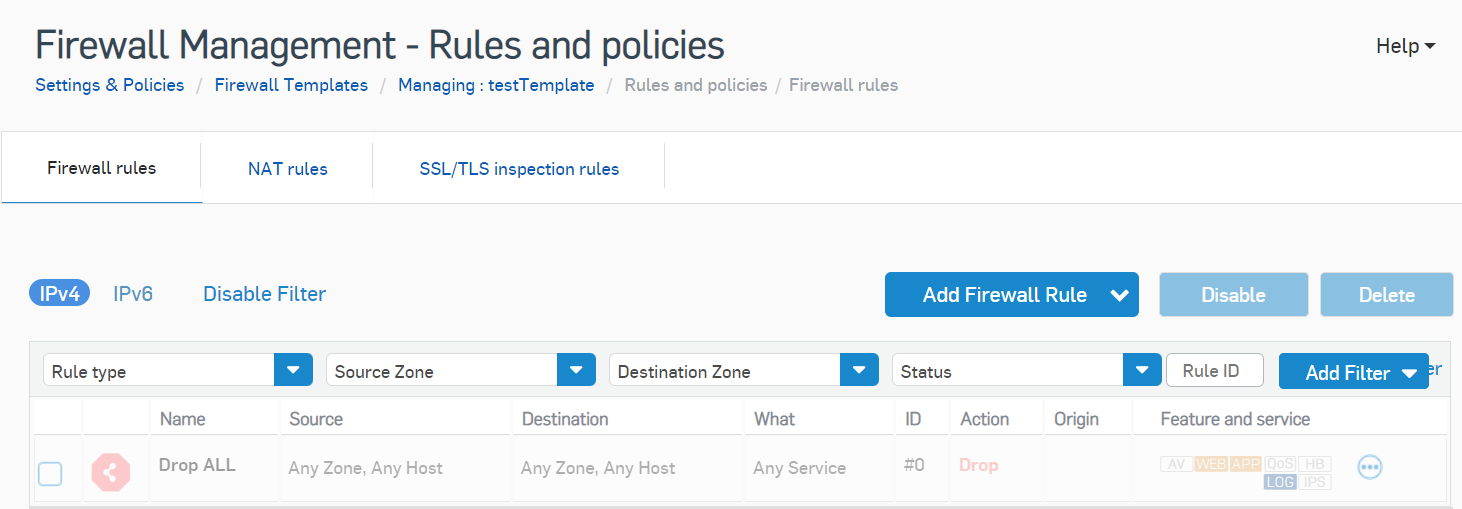Image resolution: width=1462 pixels, height=509 pixels.
Task: Switch to the IPv4 rules toggle
Action: (60, 294)
